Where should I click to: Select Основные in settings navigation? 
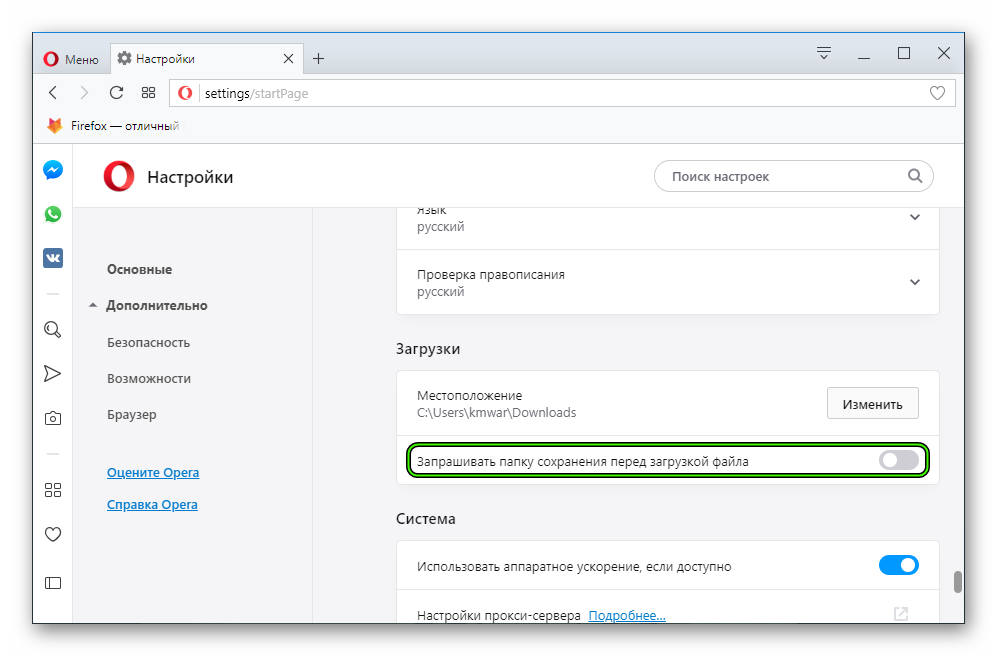click(x=139, y=270)
